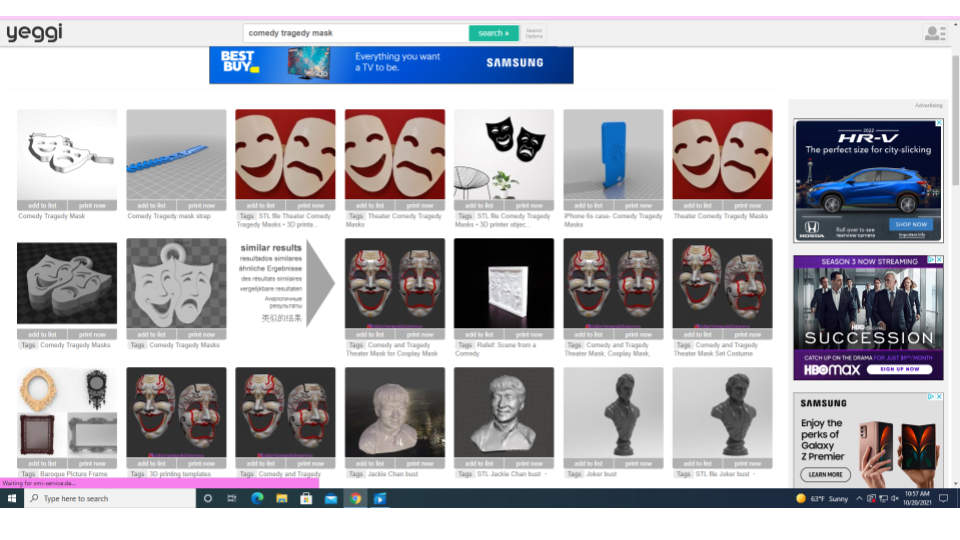The image size is (960, 540).
Task: Add Comedy Tragedy mask strap to list
Action: pyautogui.click(x=151, y=206)
